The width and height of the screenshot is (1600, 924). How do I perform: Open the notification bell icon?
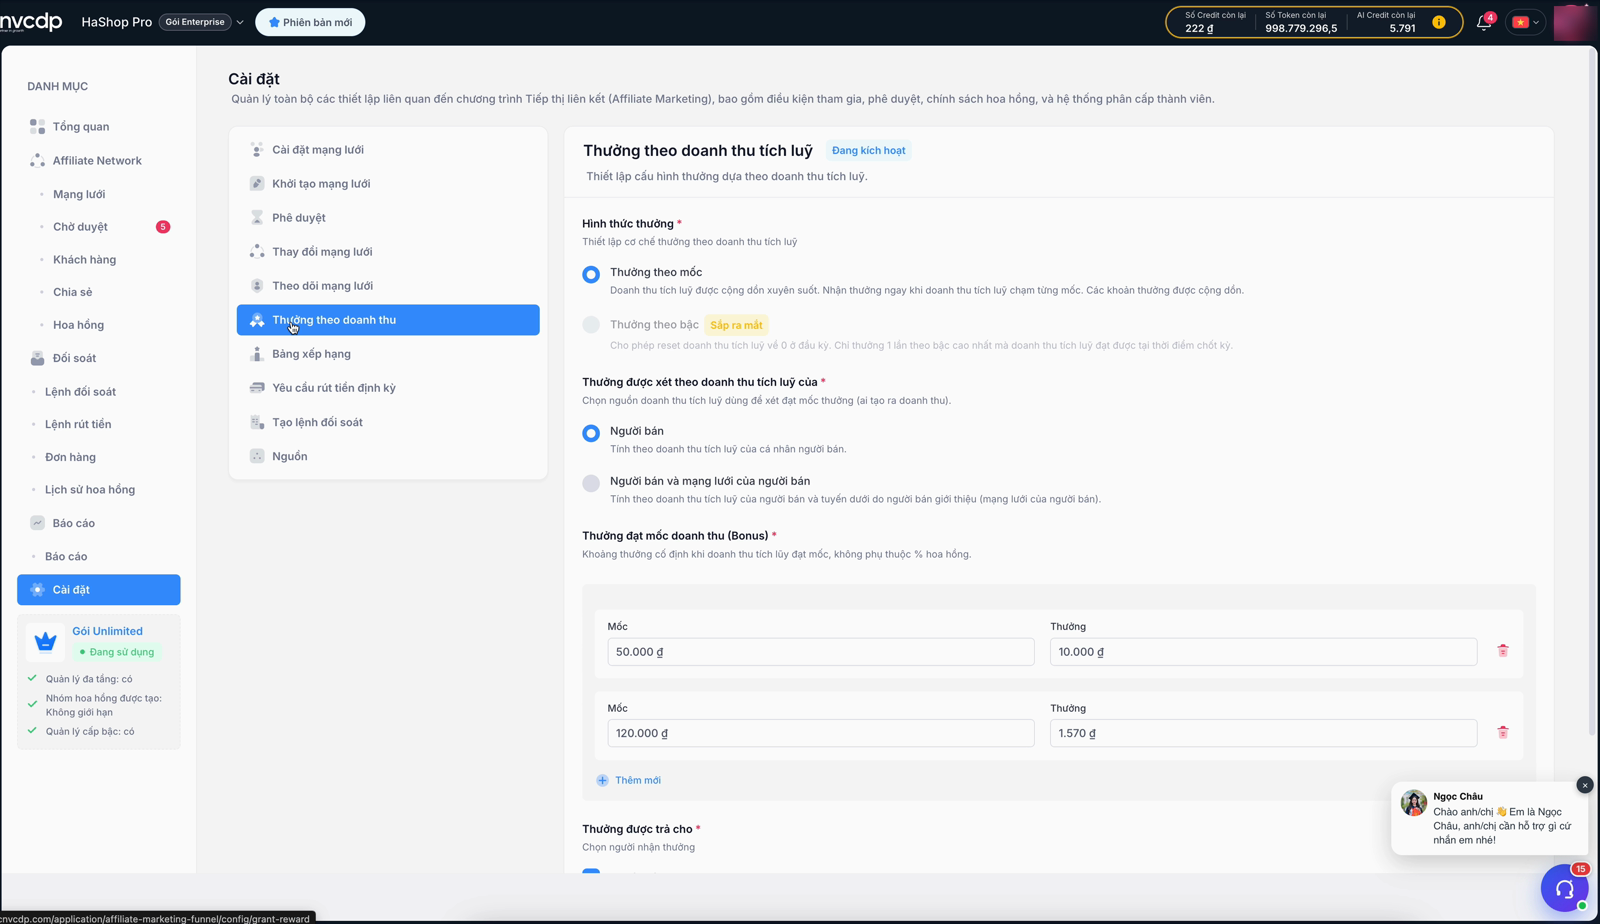pyautogui.click(x=1484, y=22)
